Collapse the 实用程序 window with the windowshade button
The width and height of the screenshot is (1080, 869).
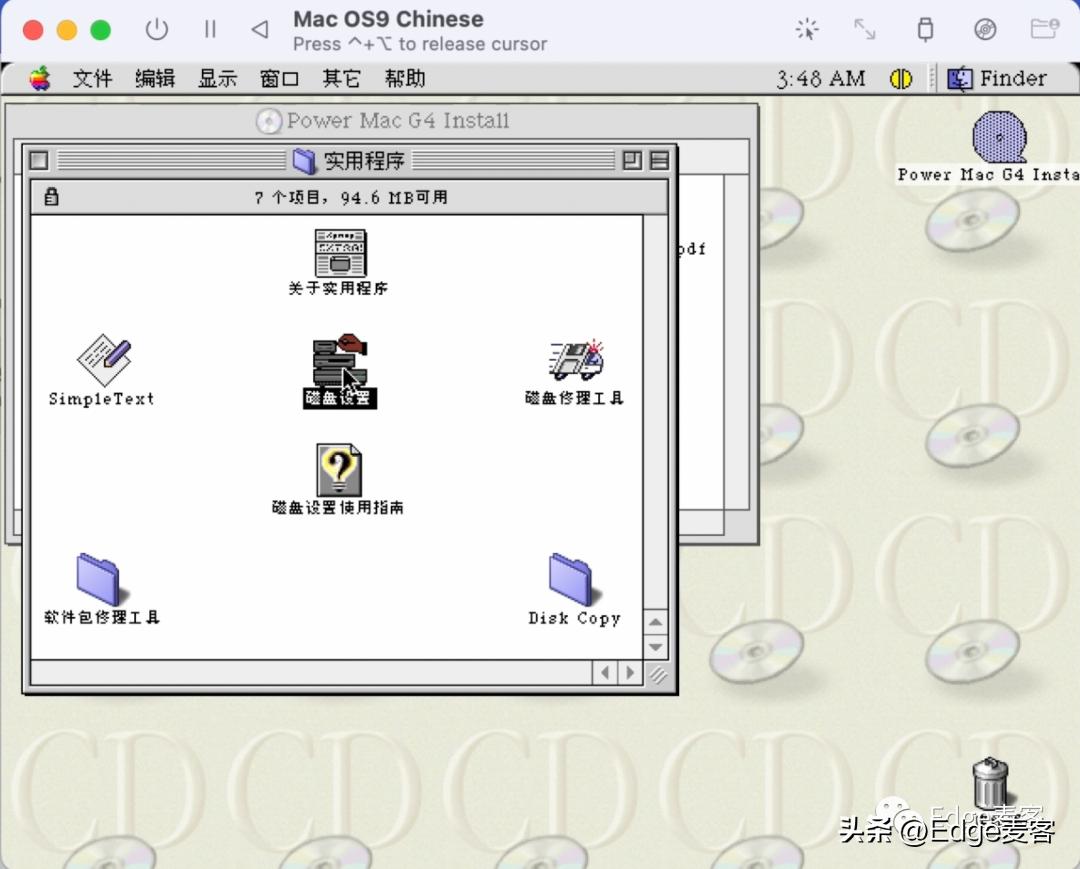click(656, 160)
